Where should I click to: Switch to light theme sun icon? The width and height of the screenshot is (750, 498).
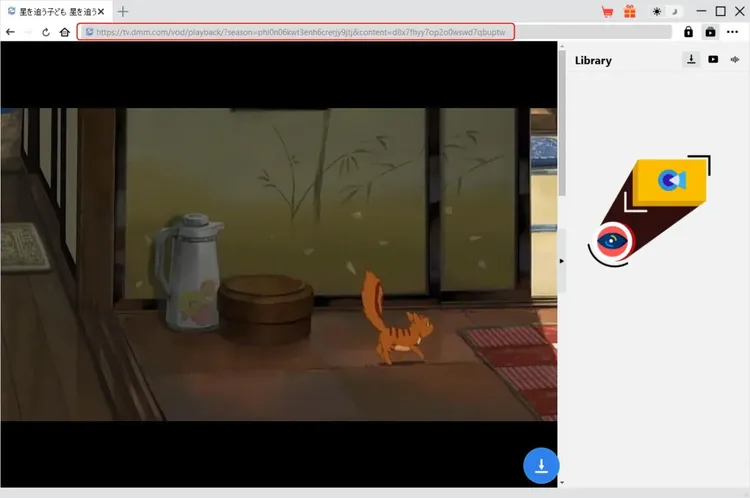tap(656, 12)
